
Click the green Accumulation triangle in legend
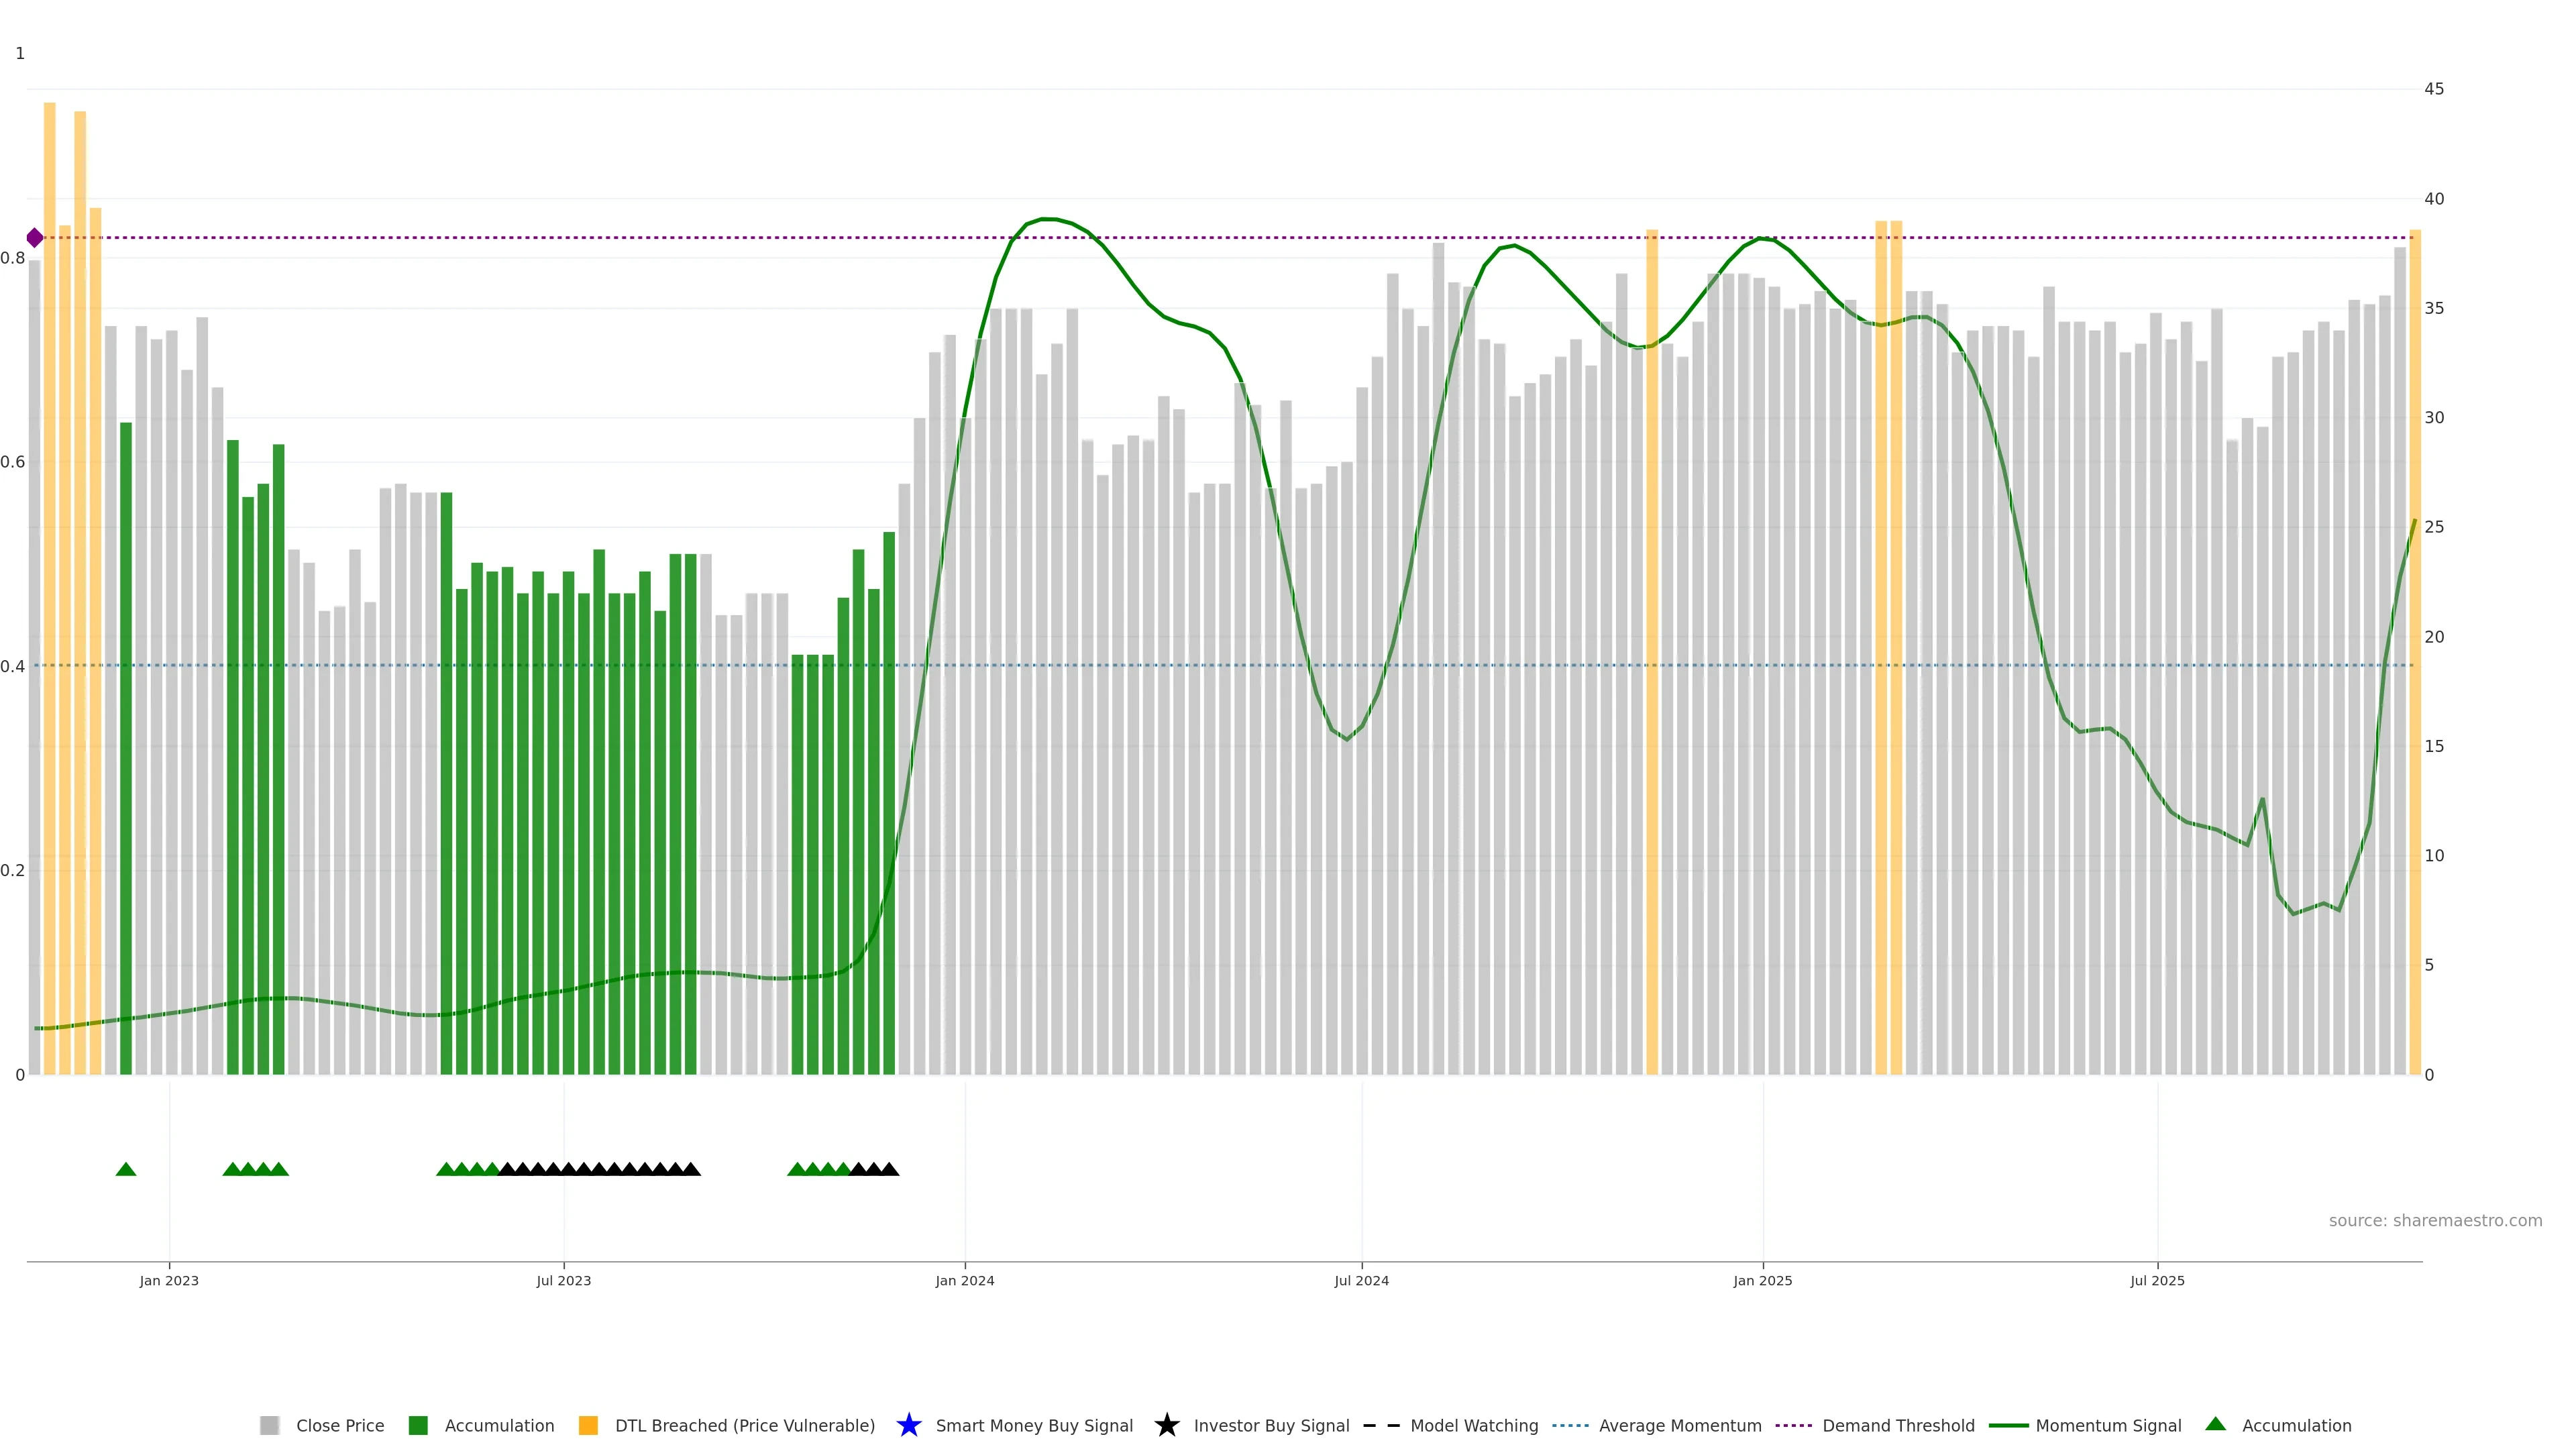pyautogui.click(x=2215, y=1424)
